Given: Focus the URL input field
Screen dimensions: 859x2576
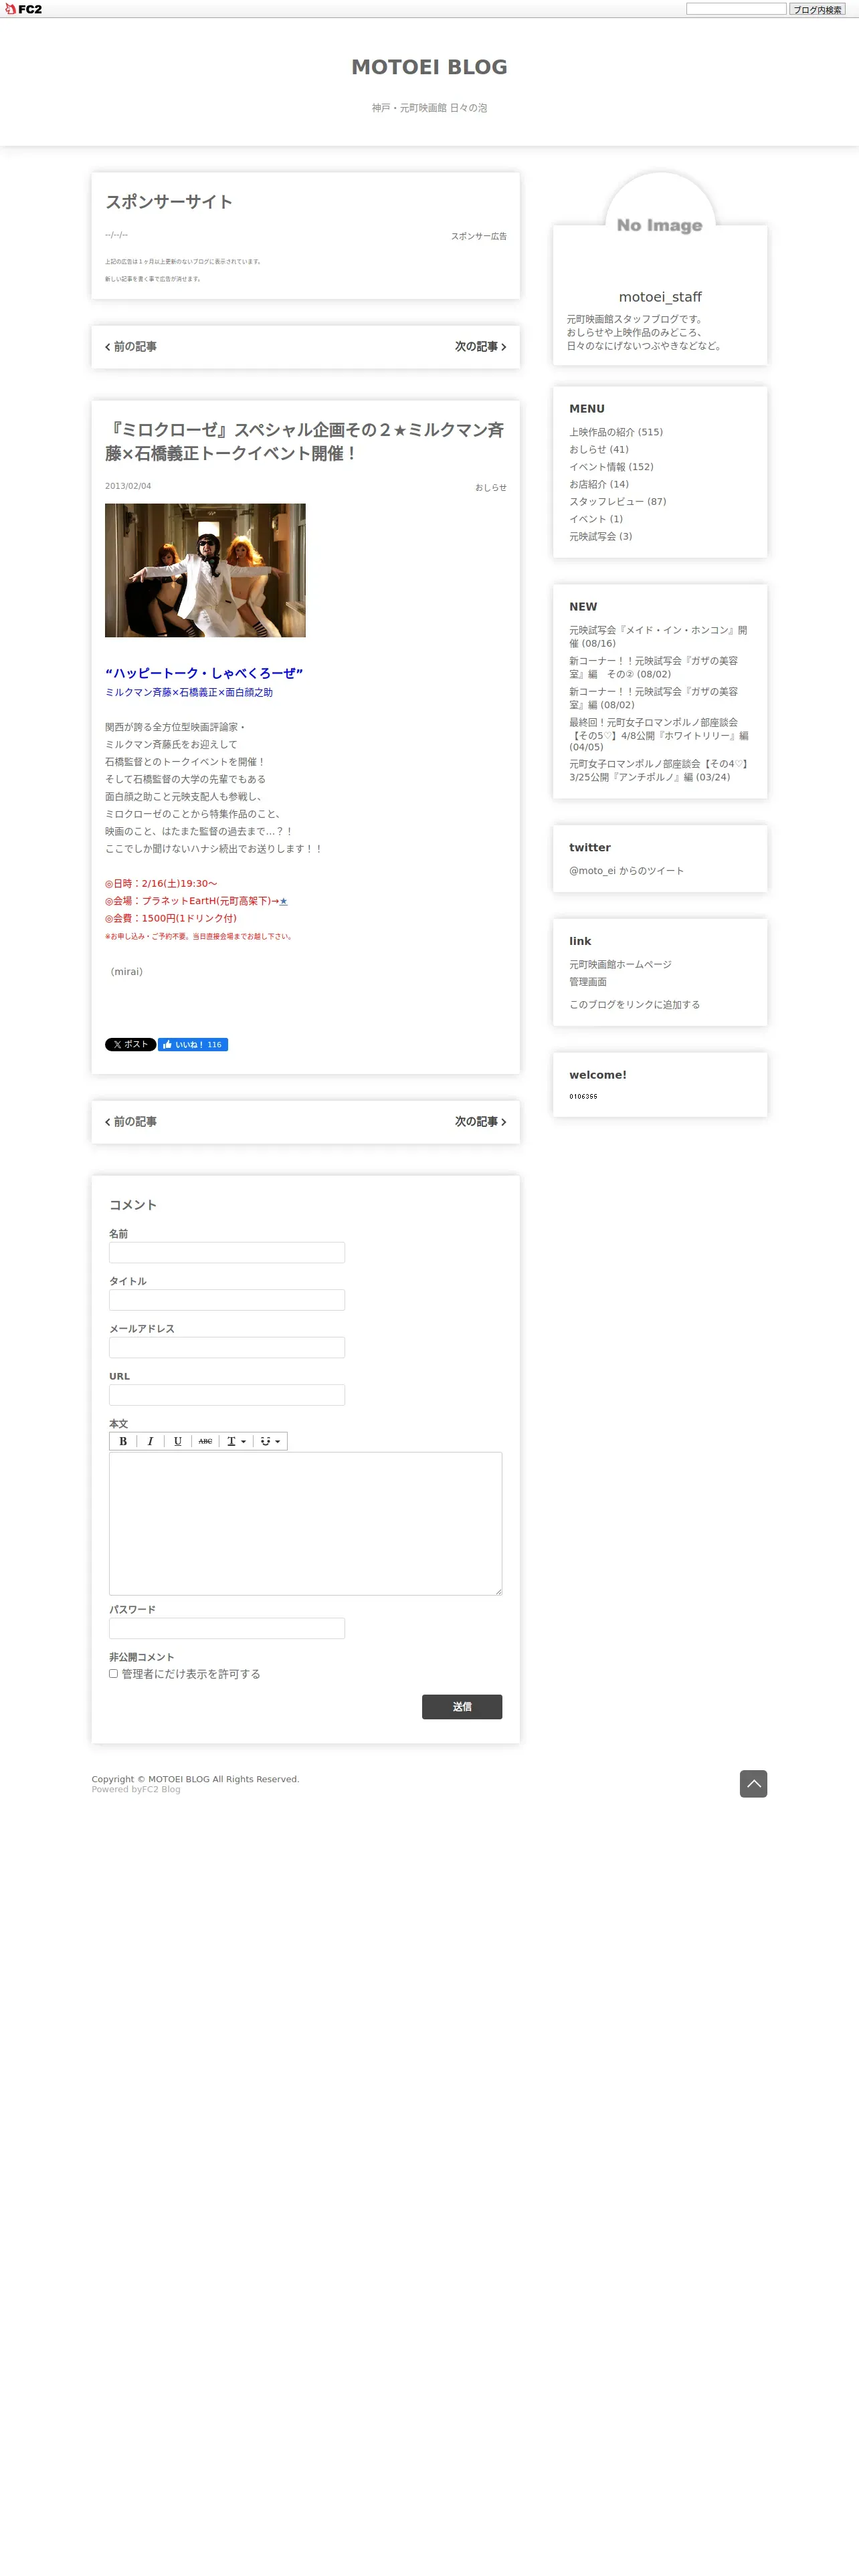Looking at the screenshot, I should pyautogui.click(x=227, y=1395).
